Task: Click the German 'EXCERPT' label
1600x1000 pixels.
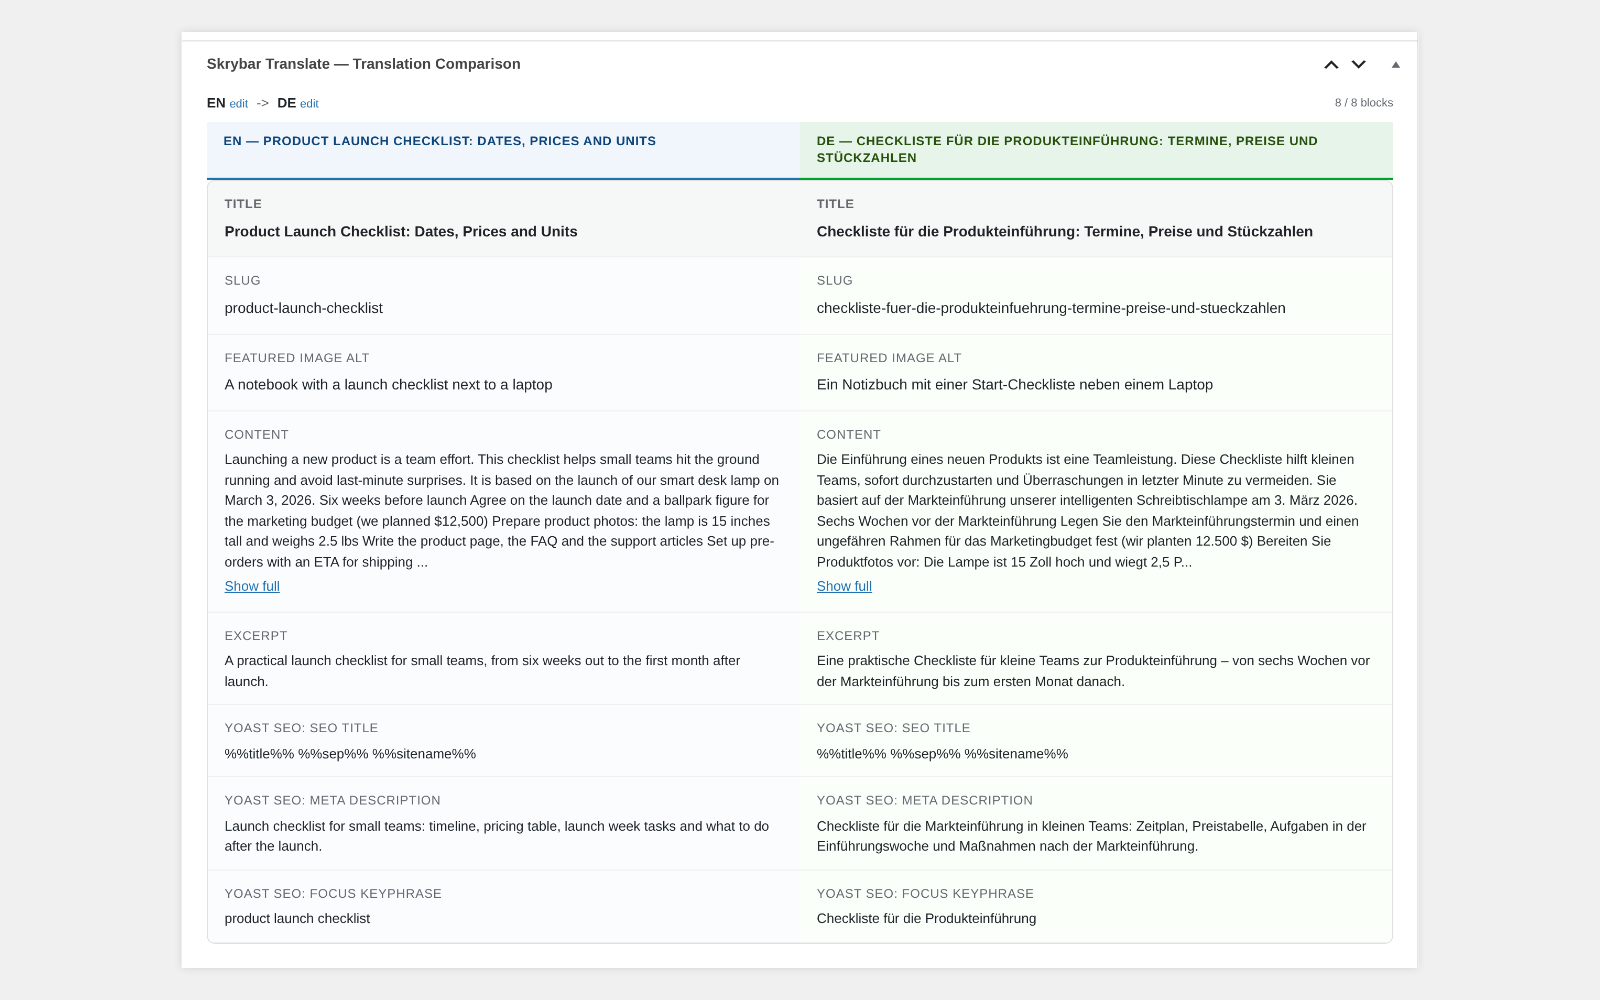Action: click(848, 636)
